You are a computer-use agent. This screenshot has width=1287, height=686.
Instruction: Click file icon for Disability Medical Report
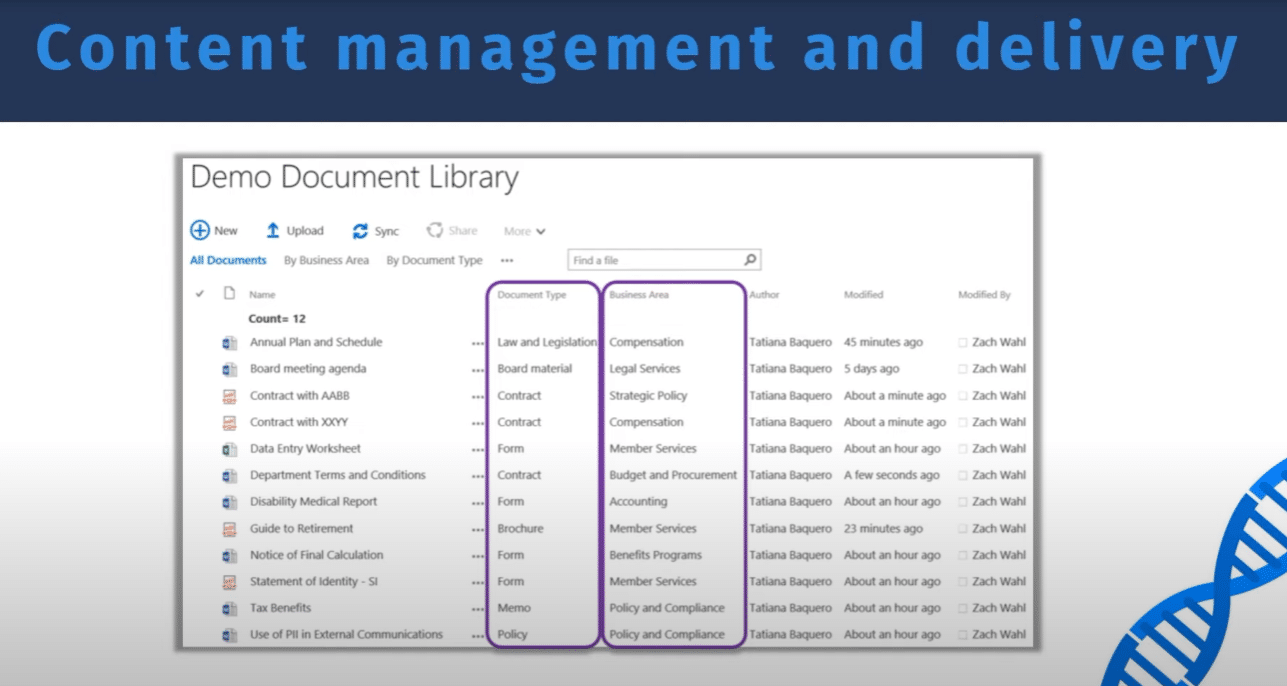point(229,502)
